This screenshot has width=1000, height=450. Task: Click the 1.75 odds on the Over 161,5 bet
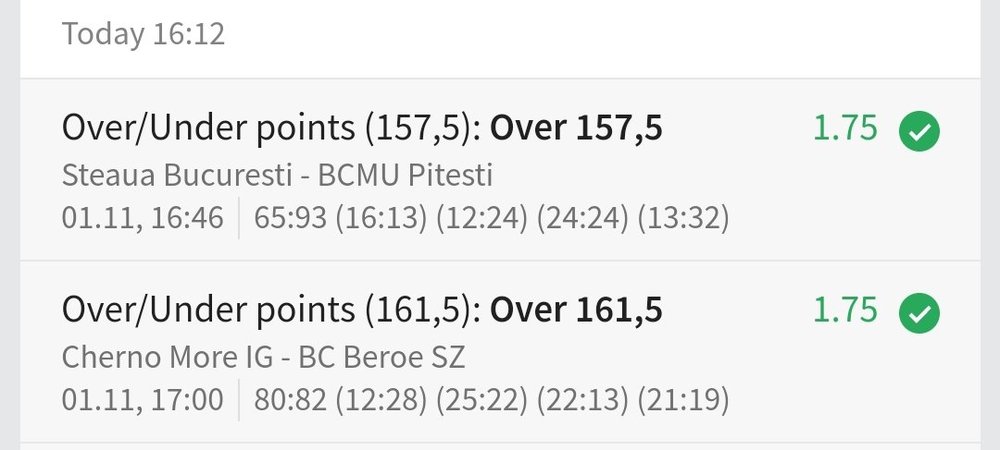tap(845, 312)
